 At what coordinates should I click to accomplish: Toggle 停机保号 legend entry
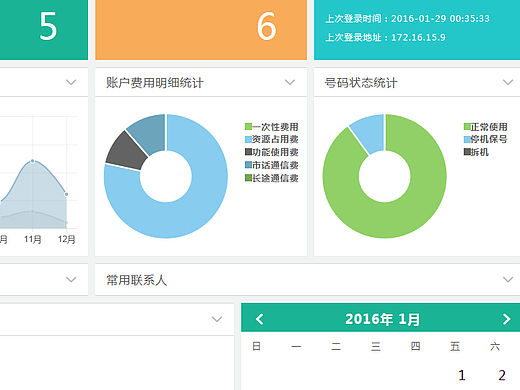(485, 139)
